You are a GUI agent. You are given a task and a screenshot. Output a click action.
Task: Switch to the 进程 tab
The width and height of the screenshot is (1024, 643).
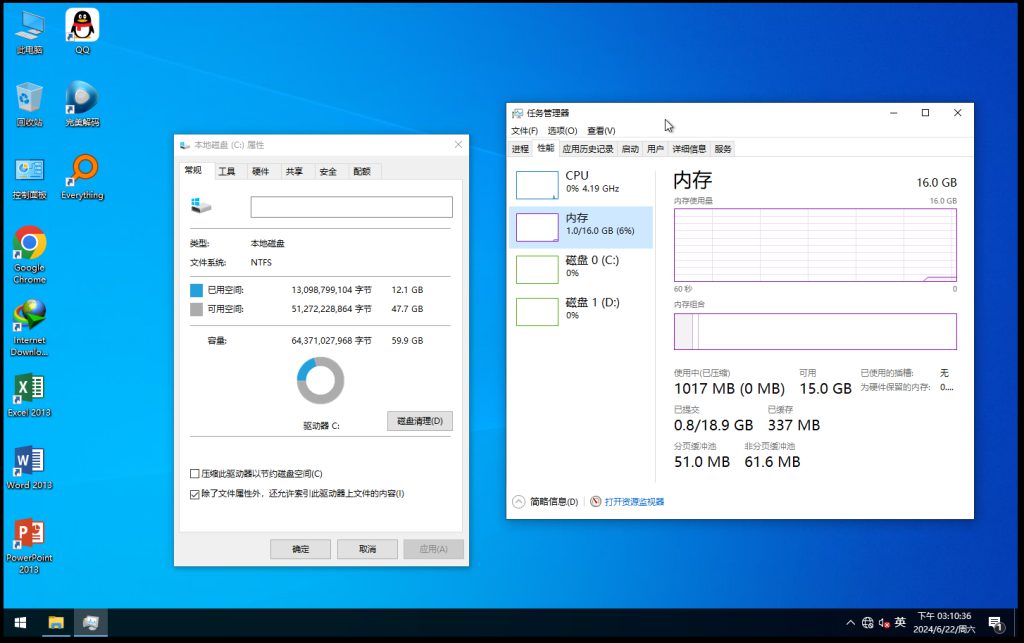pyautogui.click(x=520, y=149)
